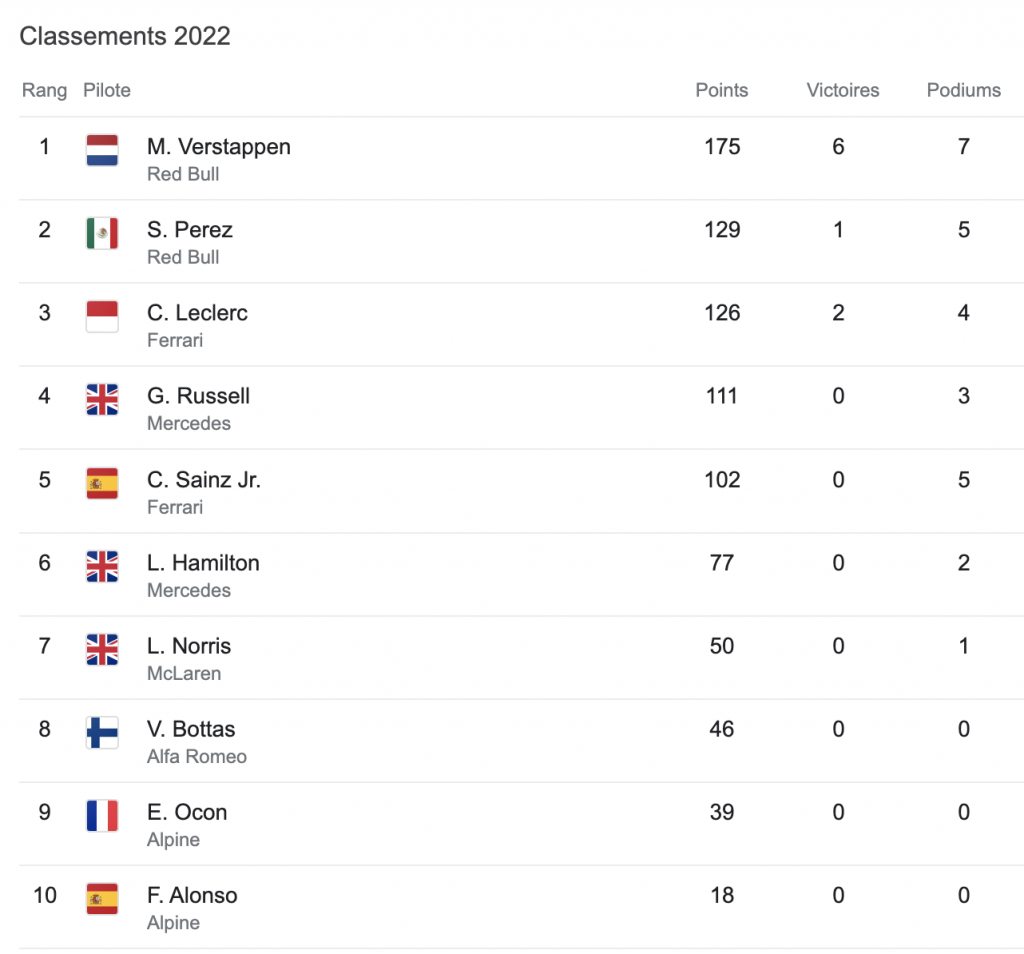Screen dimensions: 1024x954
Task: Select F. Alonso driver name
Action: pyautogui.click(x=192, y=895)
